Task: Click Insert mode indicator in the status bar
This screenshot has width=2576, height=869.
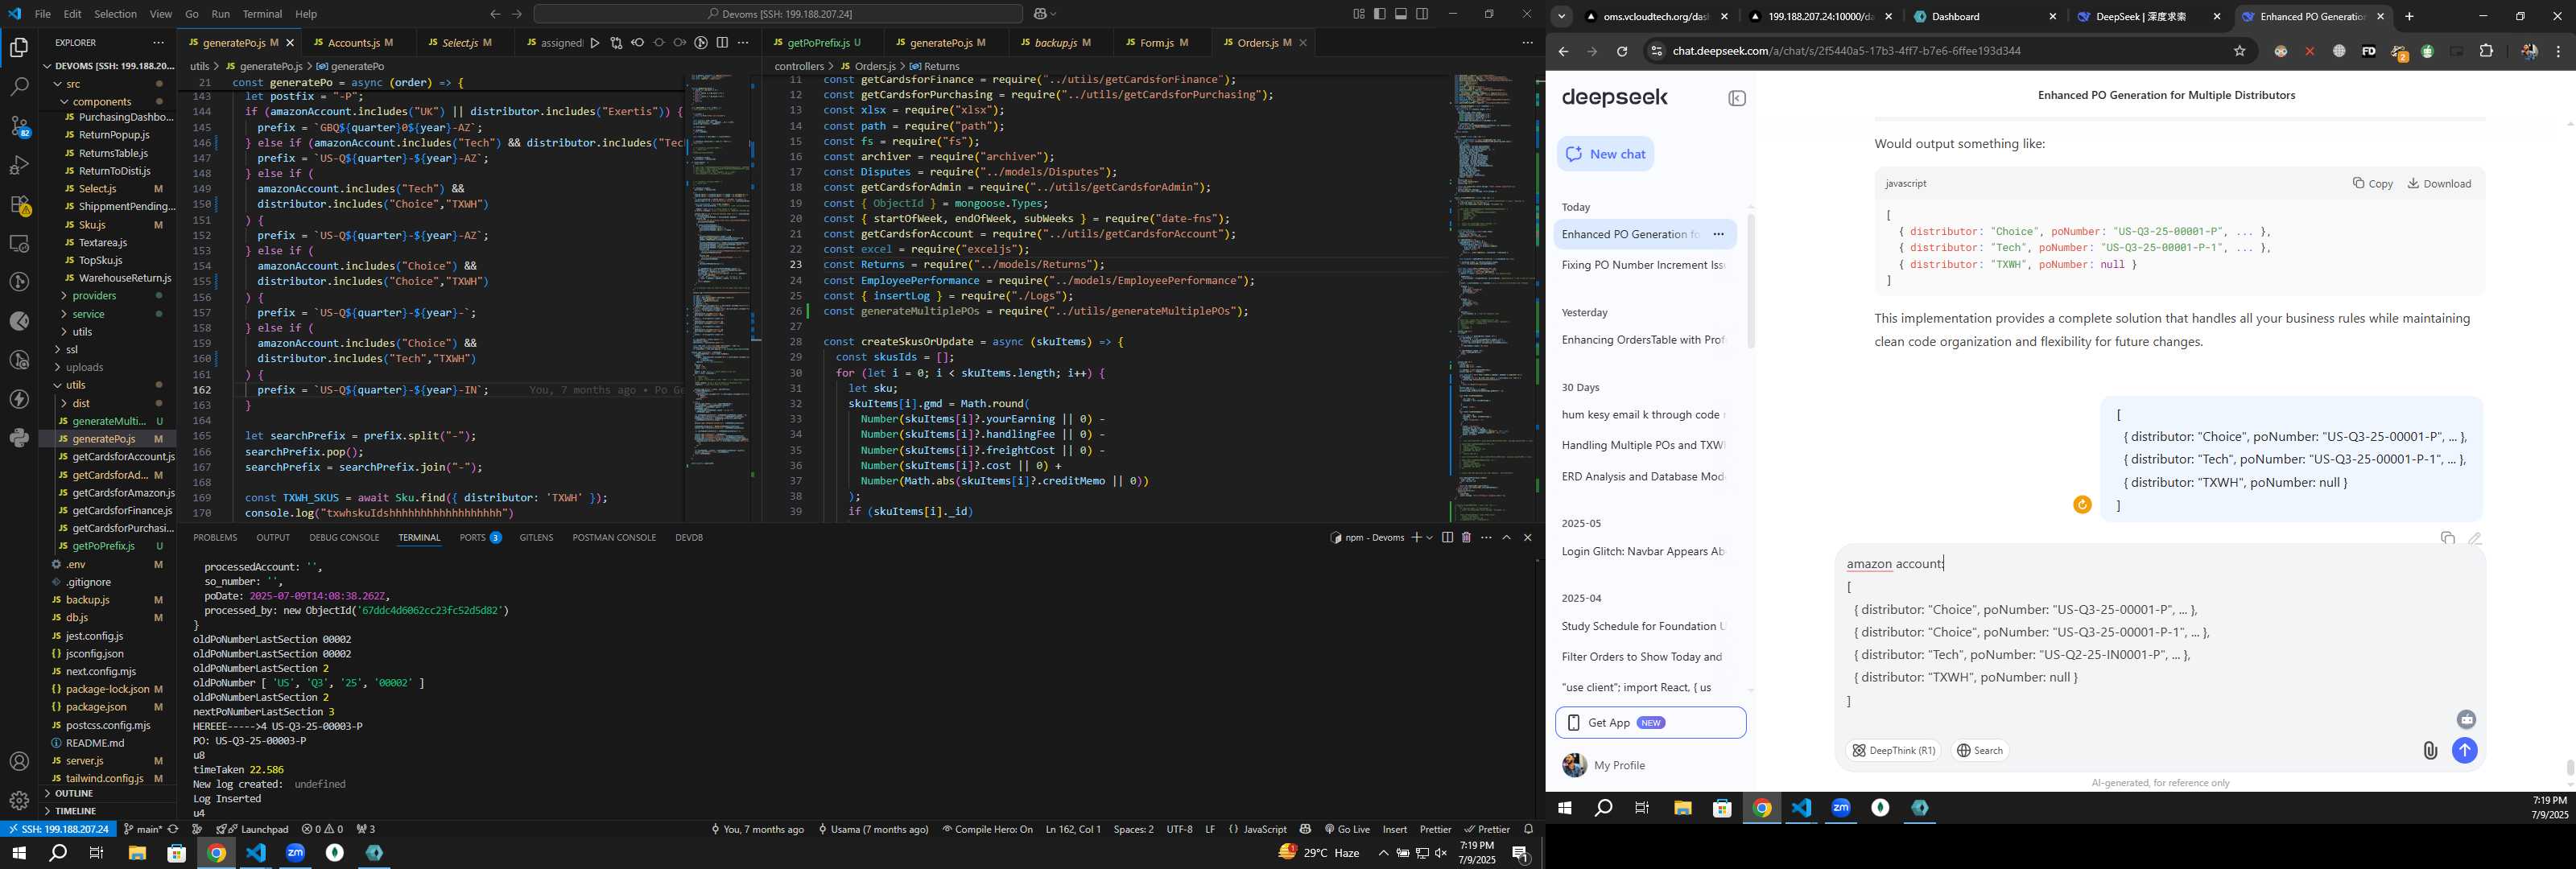Action: pos(1394,829)
